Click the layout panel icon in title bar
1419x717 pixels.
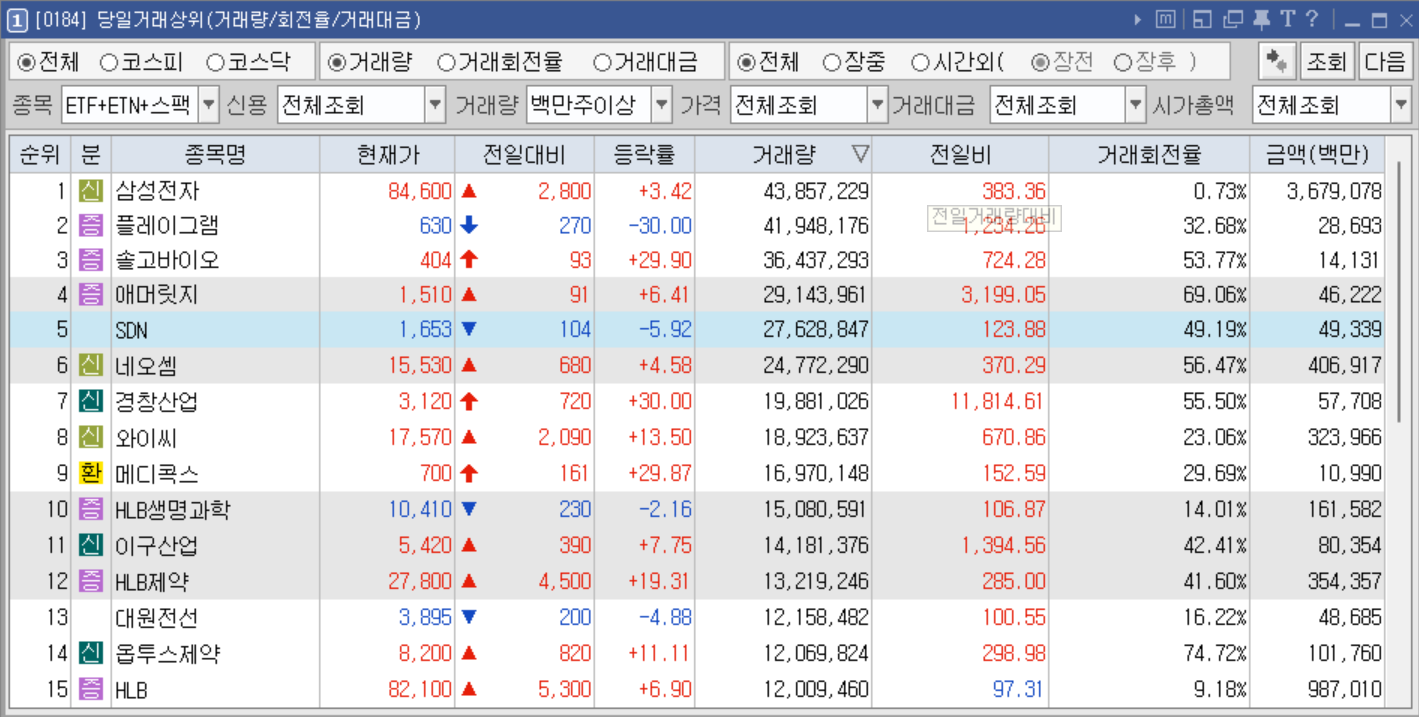click(1202, 19)
